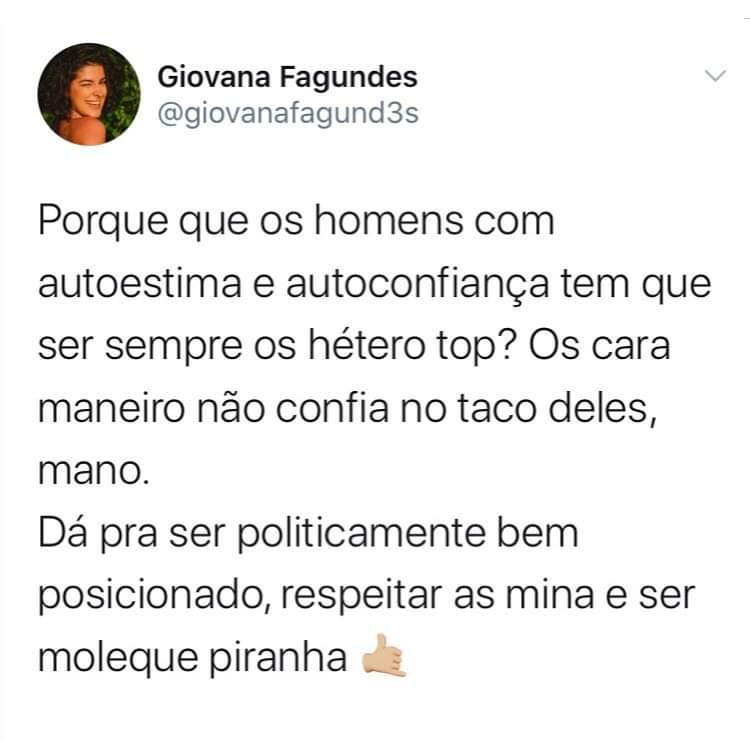The height and width of the screenshot is (750, 750).
Task: Click the word 'deles,' in the tweet
Action: point(602,409)
